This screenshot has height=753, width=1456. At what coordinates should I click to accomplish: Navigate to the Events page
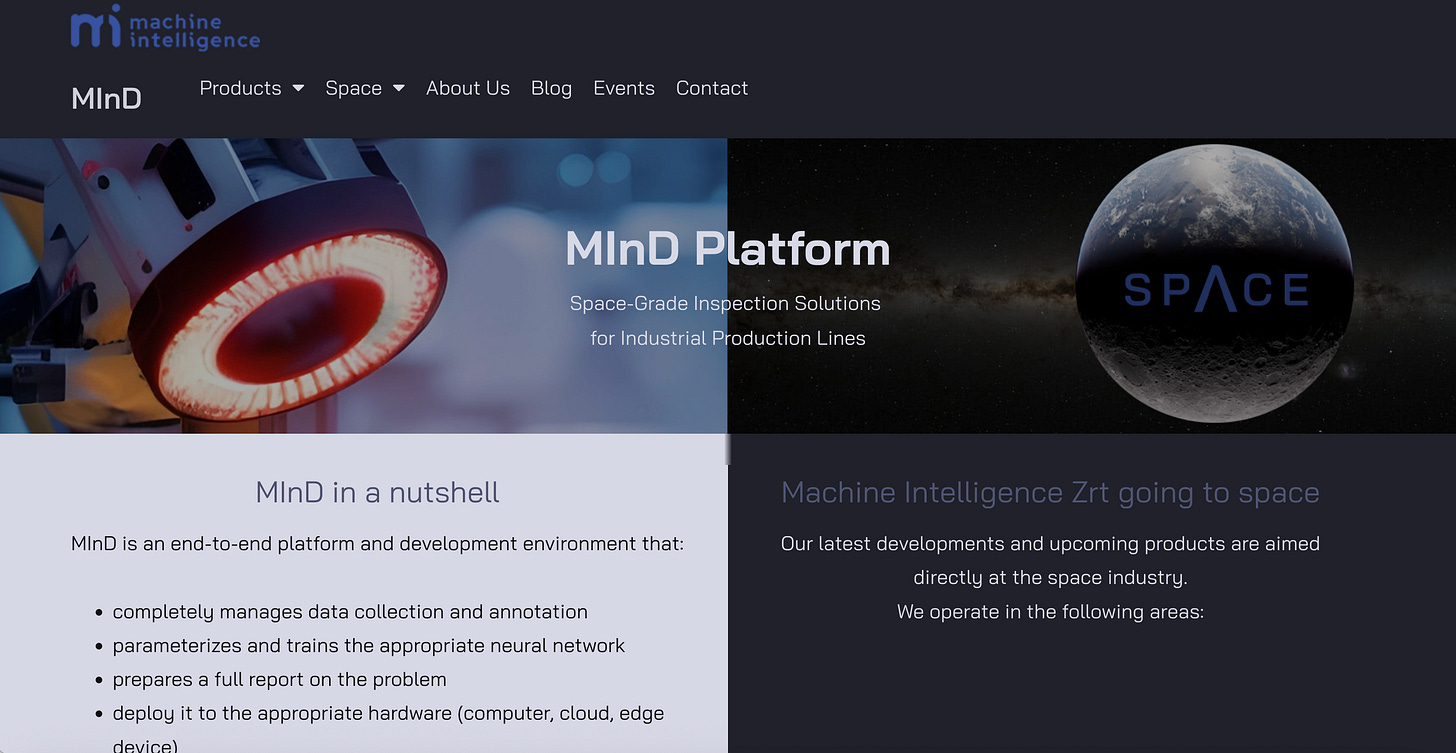624,88
